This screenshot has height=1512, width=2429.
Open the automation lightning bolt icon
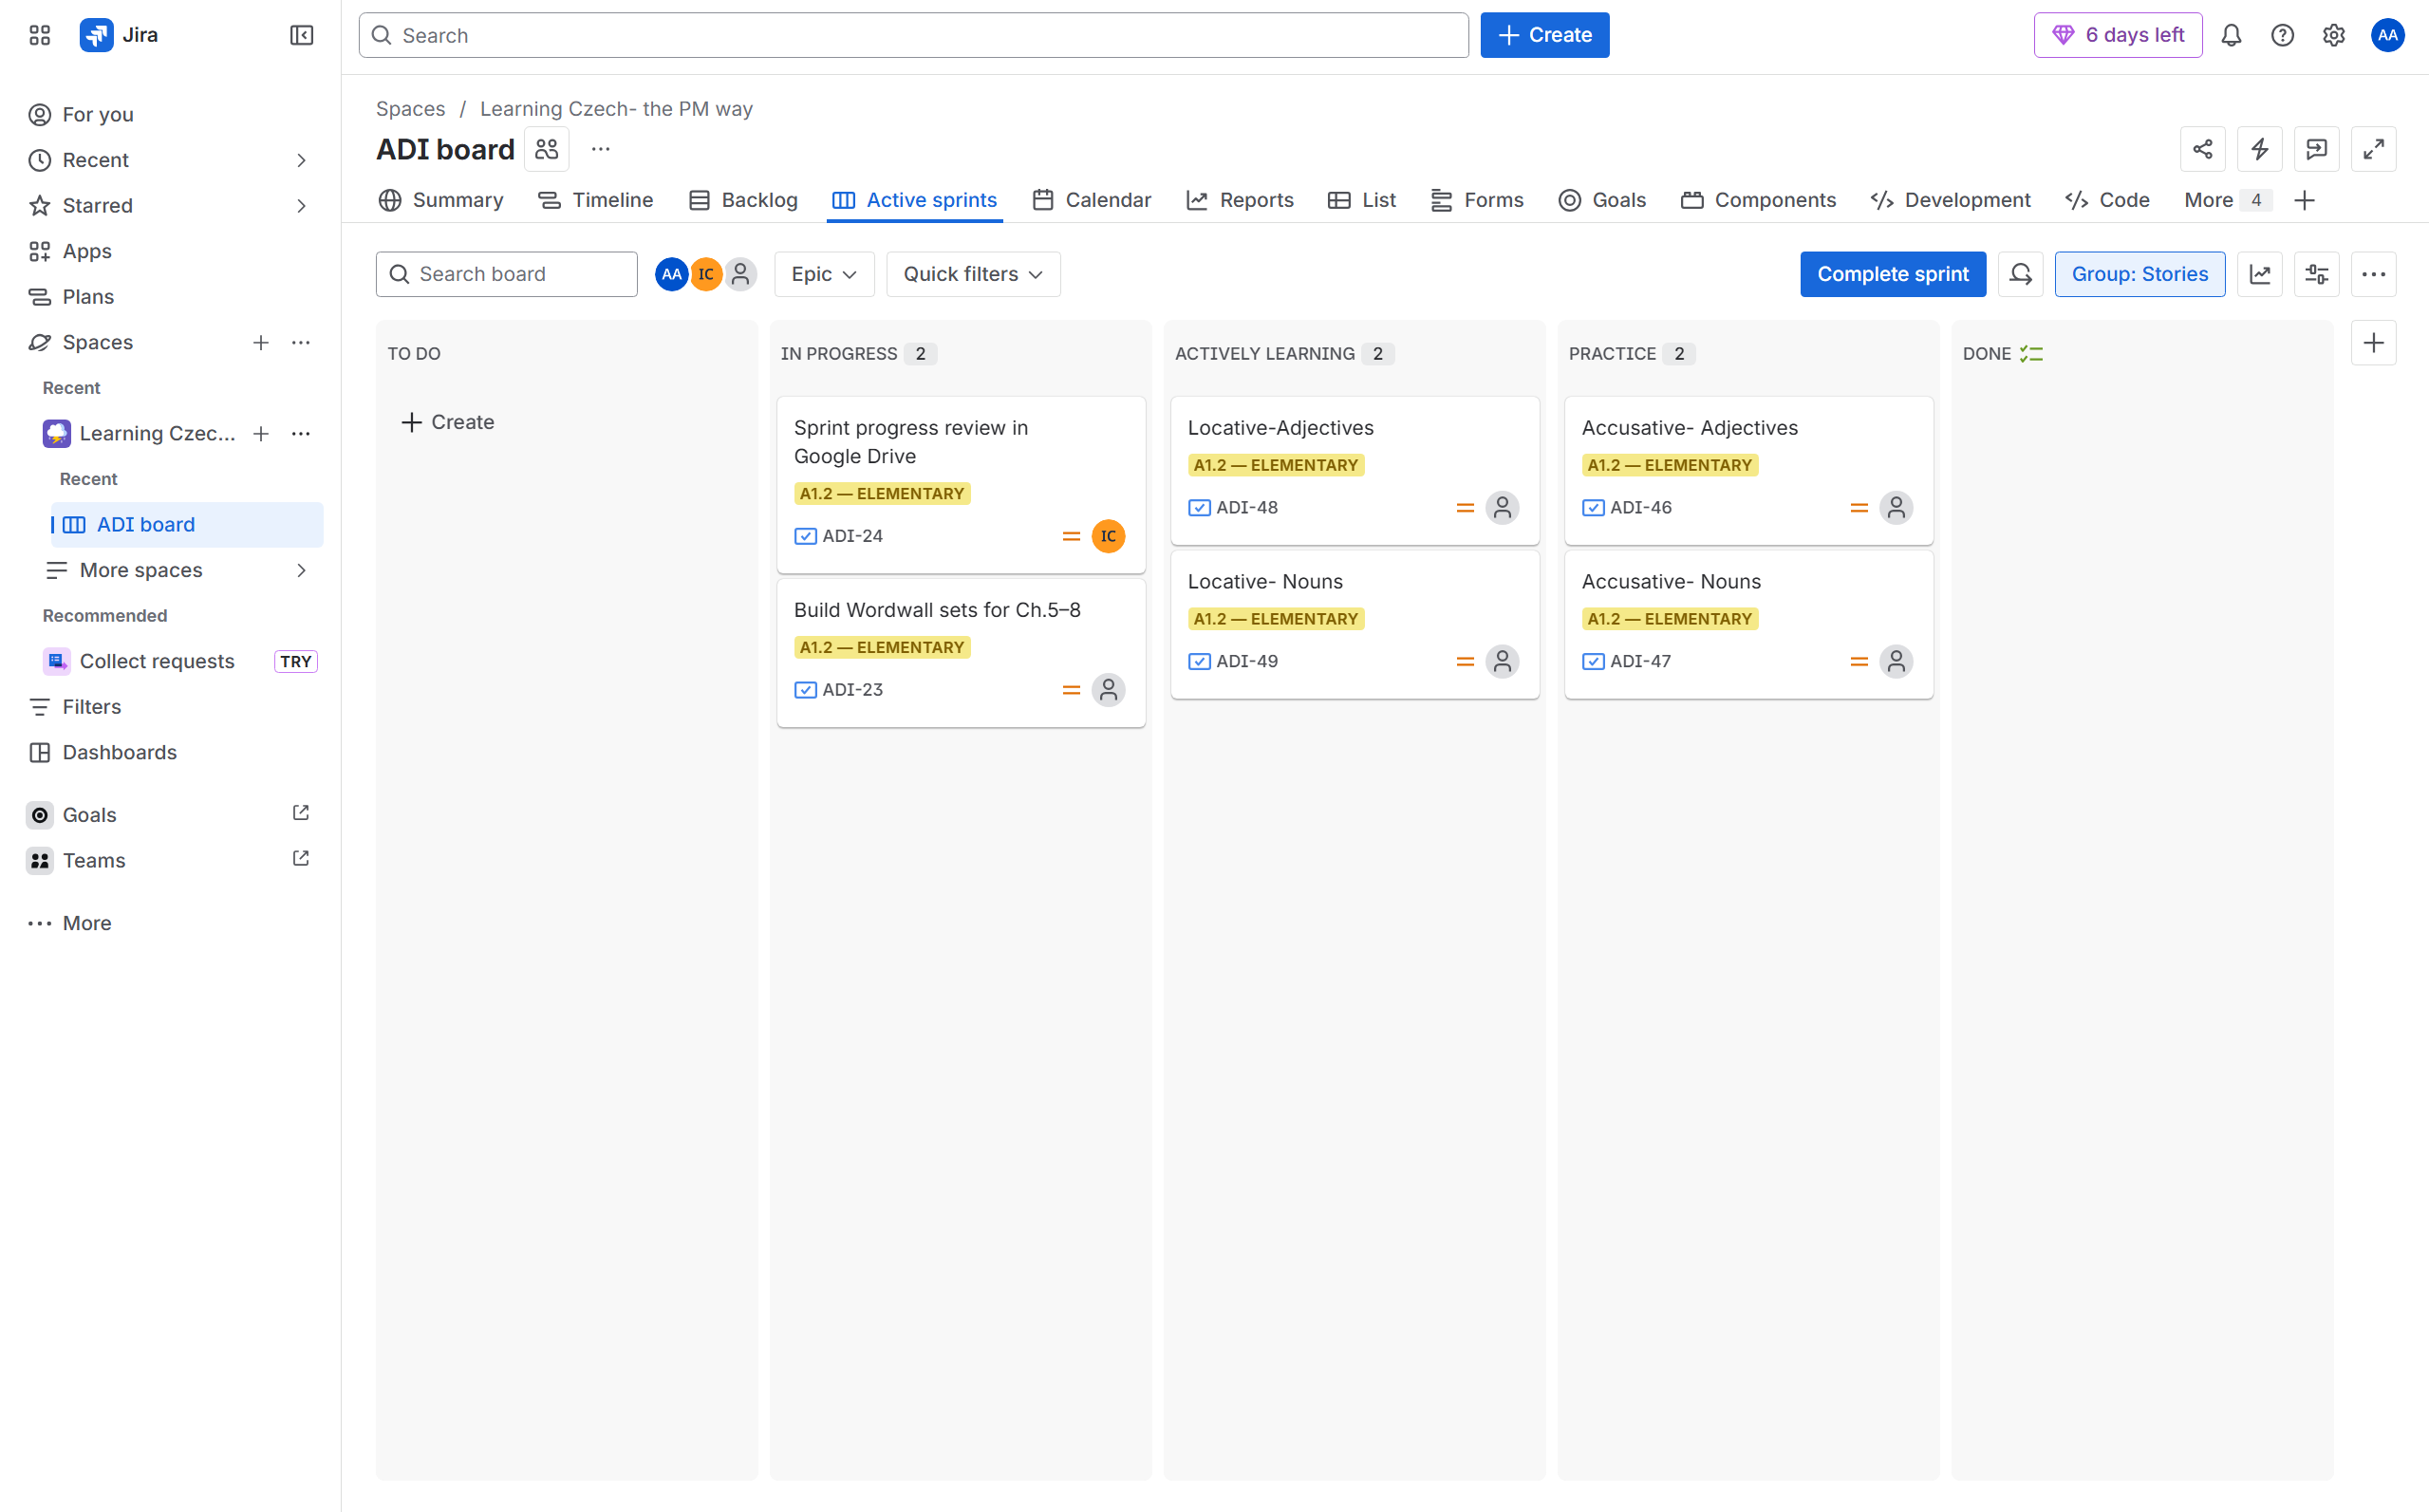click(x=2259, y=149)
